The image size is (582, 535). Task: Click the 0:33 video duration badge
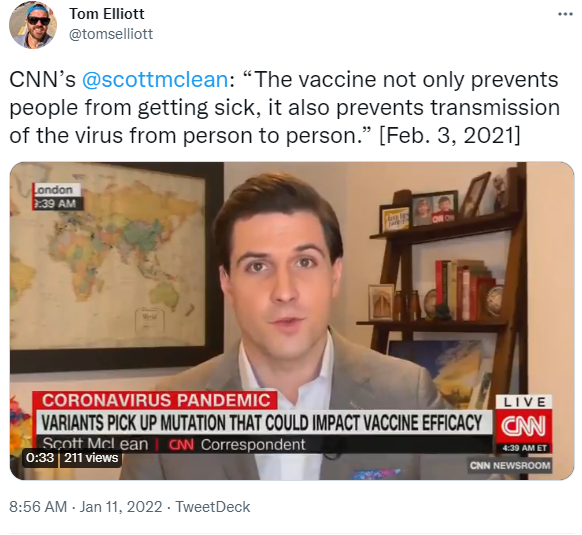coord(40,457)
